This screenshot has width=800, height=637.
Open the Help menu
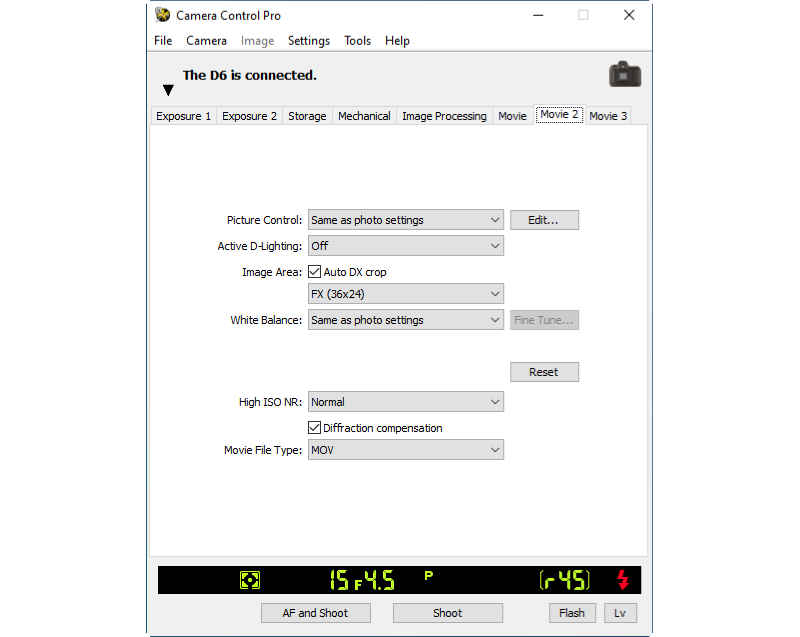pos(397,41)
